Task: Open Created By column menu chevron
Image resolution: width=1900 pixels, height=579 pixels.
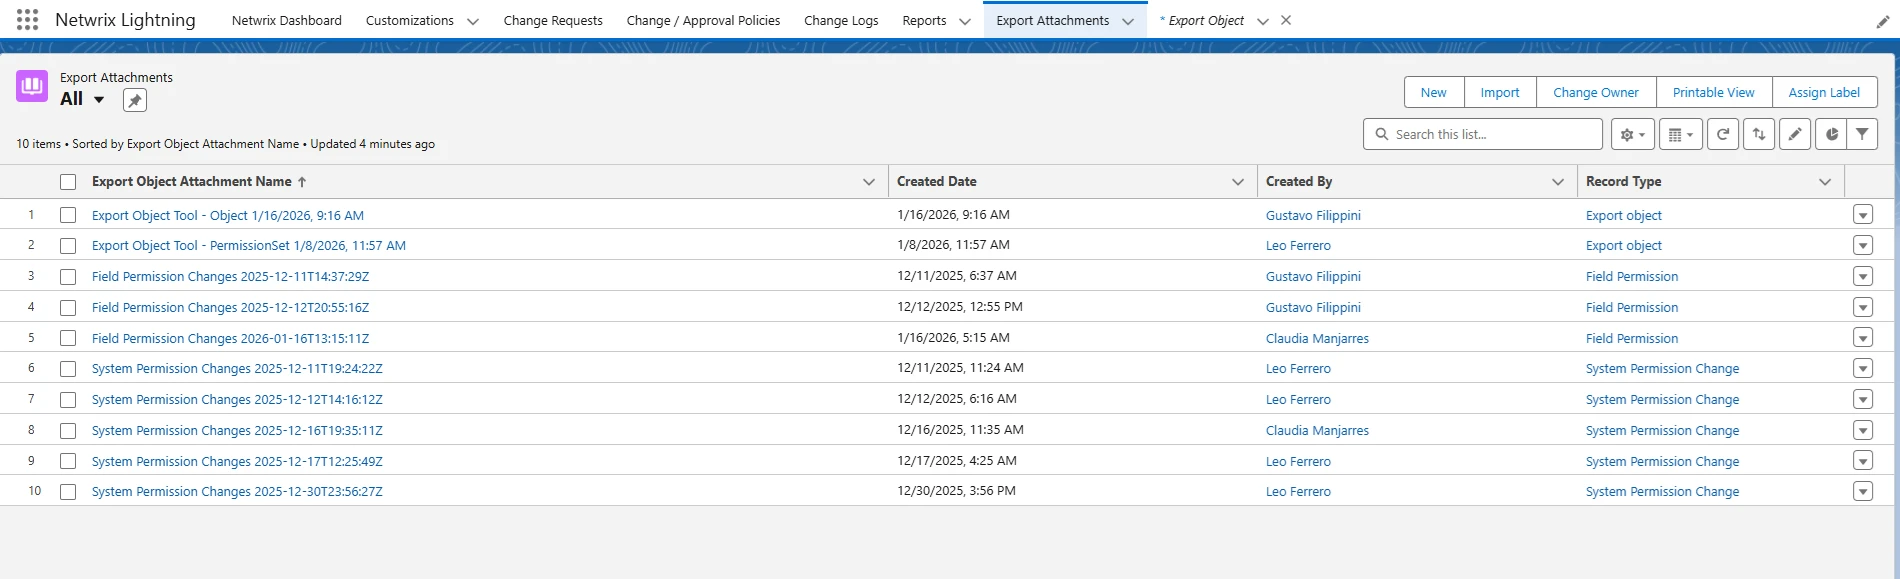Action: (1558, 182)
